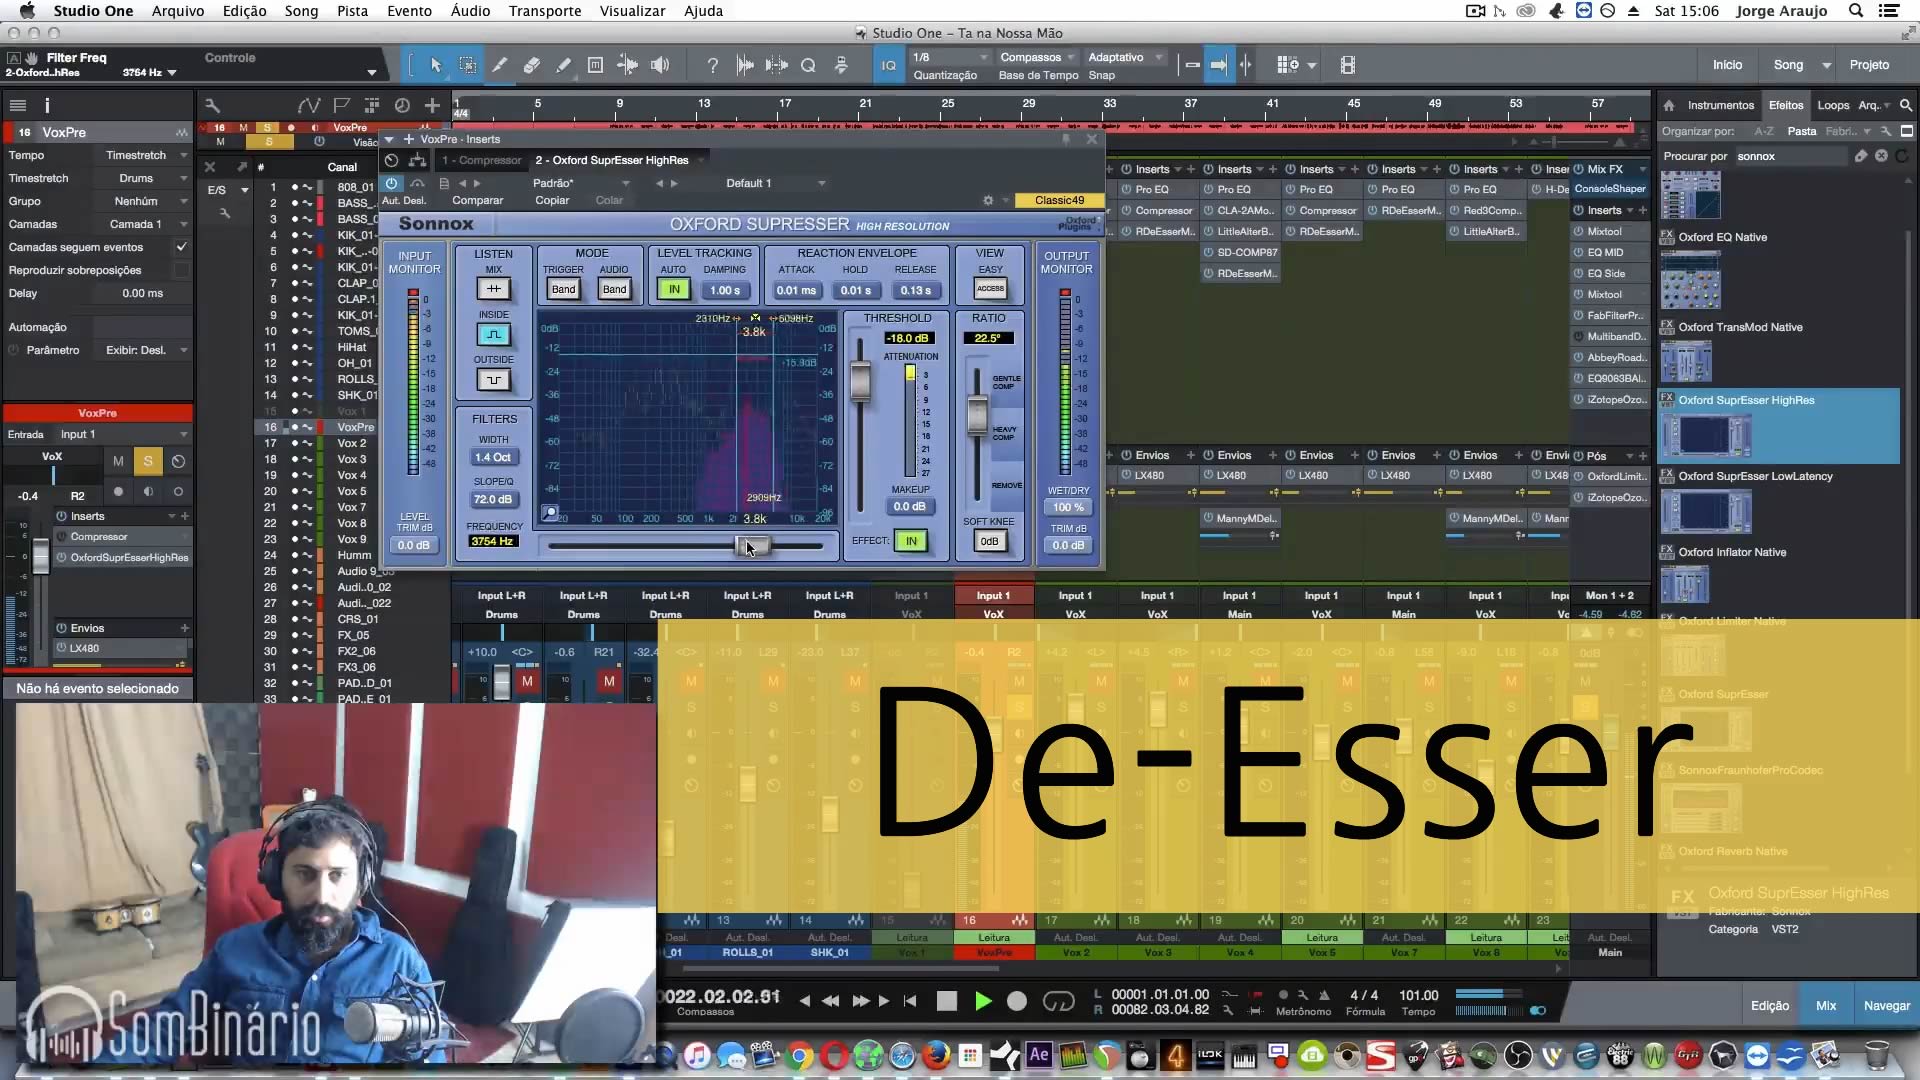
Task: Select the Paint pencil tool
Action: (x=563, y=65)
